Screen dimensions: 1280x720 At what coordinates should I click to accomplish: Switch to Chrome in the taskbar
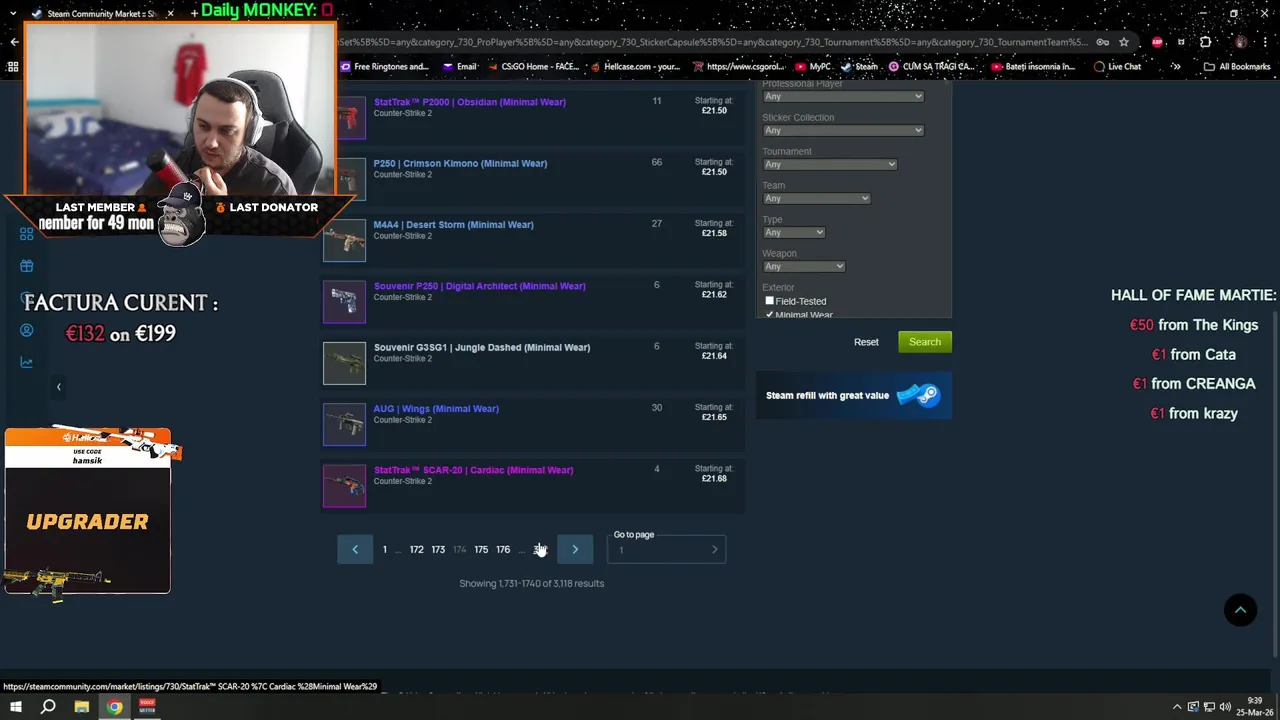pyautogui.click(x=115, y=707)
